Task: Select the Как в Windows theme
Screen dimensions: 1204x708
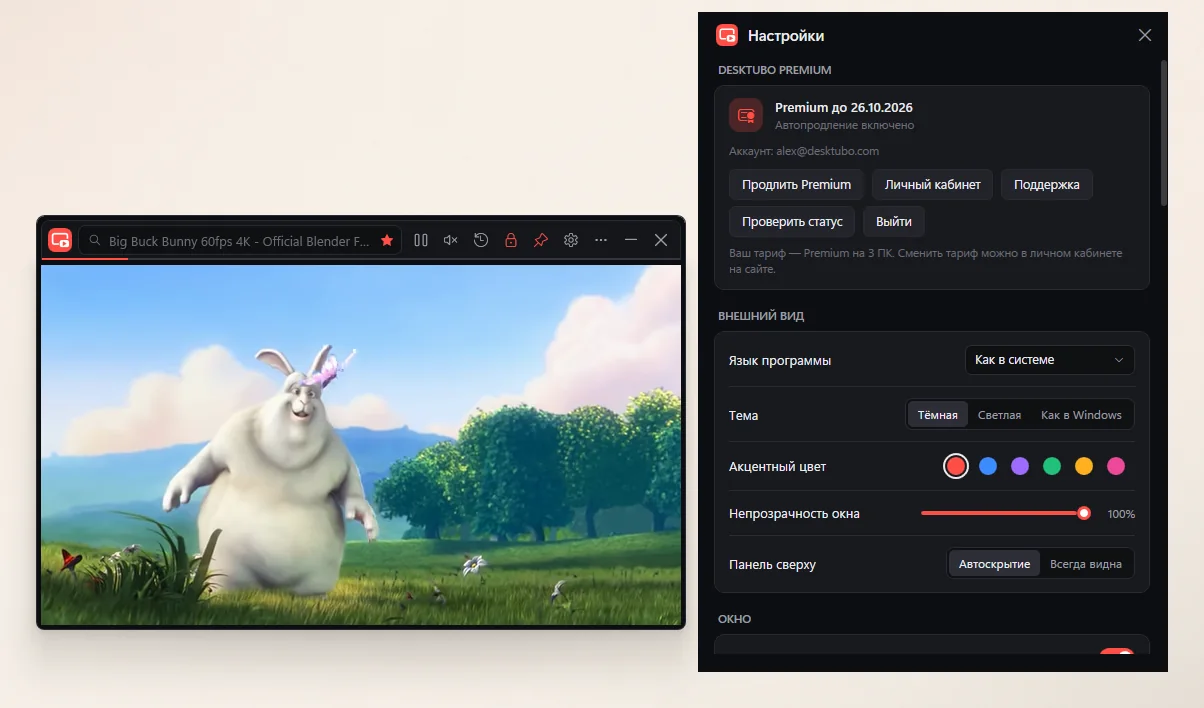Action: point(1081,415)
